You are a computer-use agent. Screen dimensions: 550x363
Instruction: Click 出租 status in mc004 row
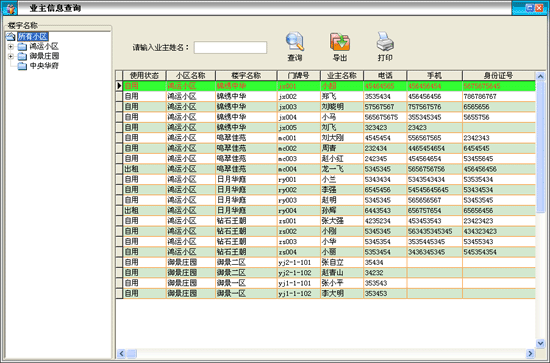[x=144, y=169]
